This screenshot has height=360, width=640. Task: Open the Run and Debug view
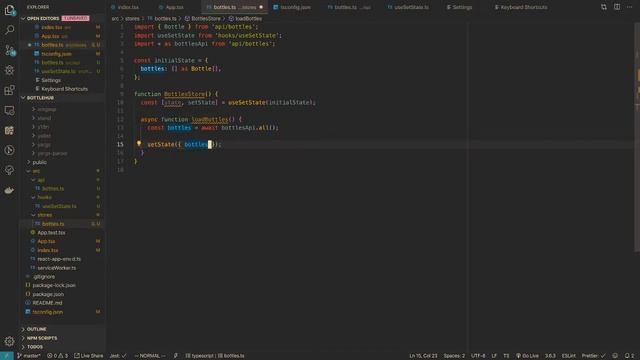(9, 70)
